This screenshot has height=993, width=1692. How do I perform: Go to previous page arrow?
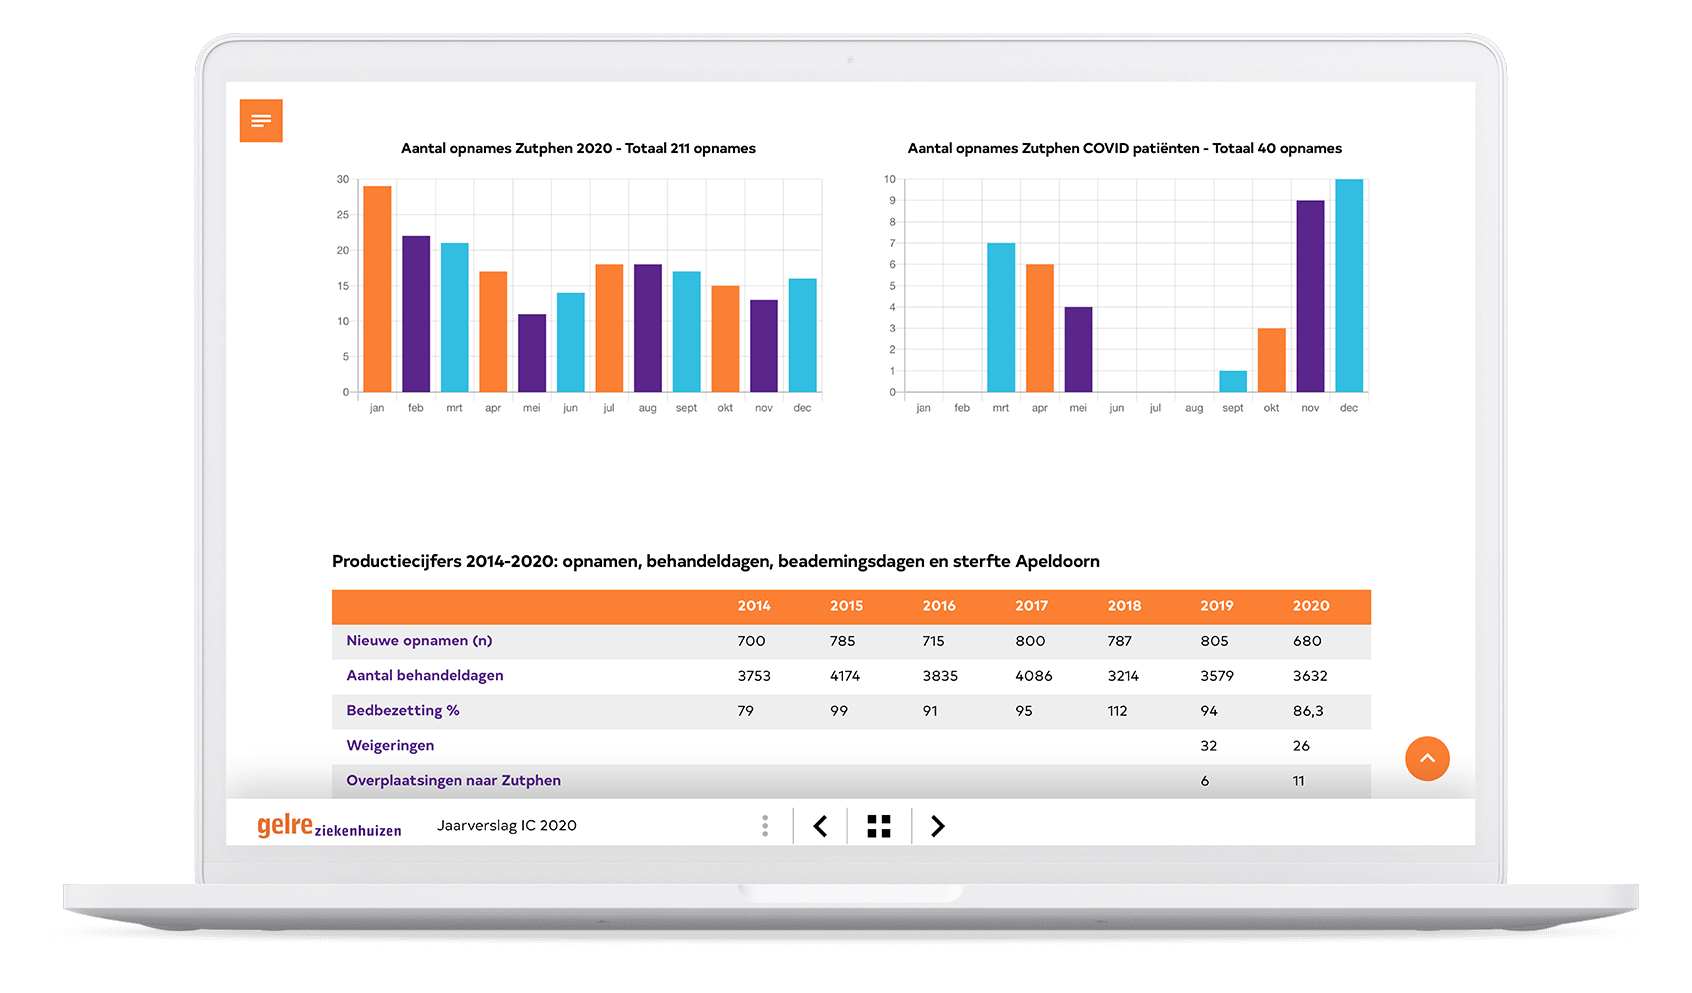click(820, 826)
